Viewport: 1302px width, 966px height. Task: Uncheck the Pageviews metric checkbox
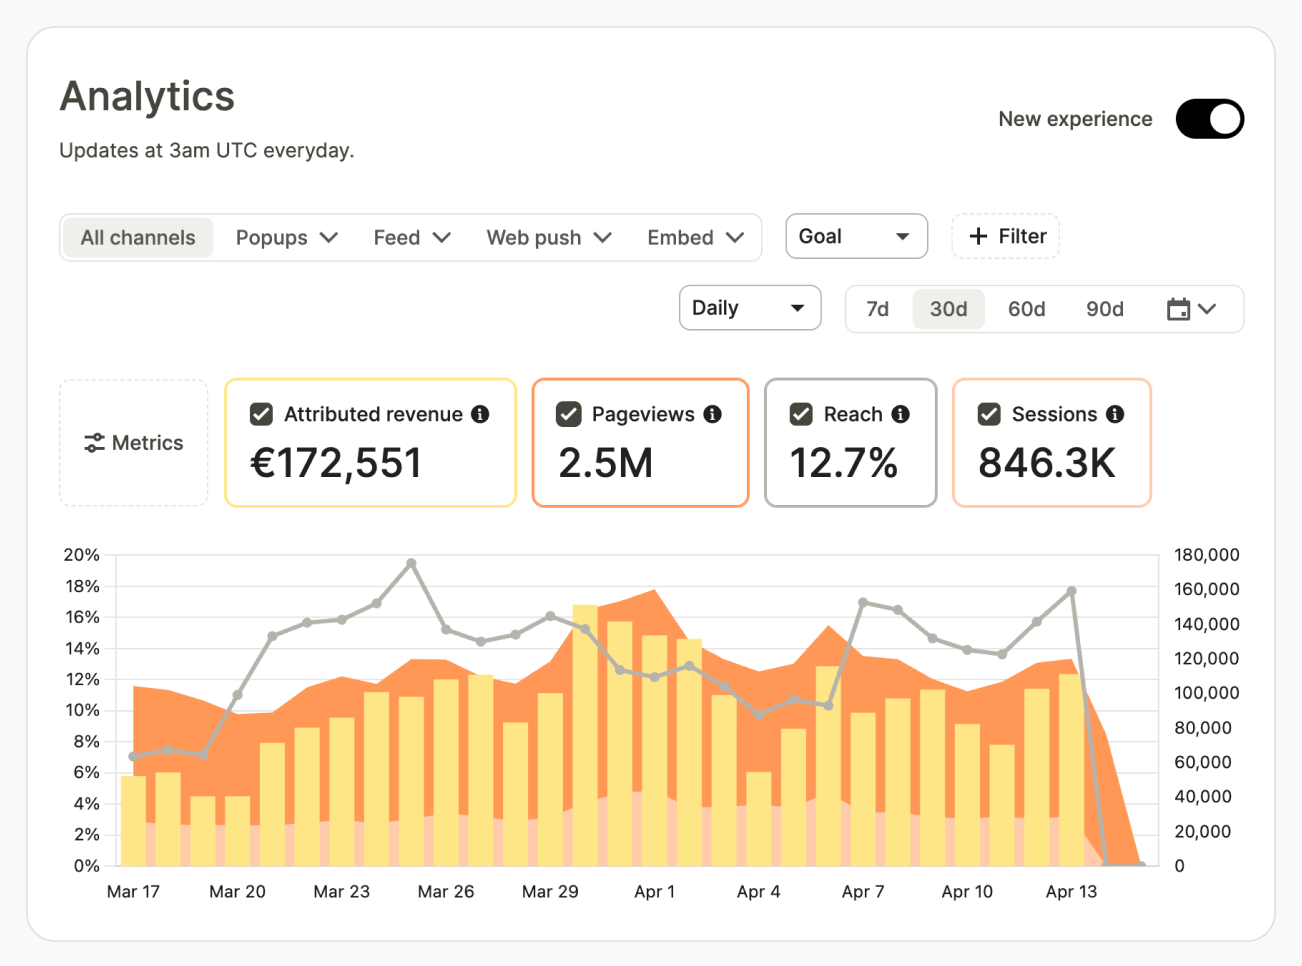click(569, 414)
